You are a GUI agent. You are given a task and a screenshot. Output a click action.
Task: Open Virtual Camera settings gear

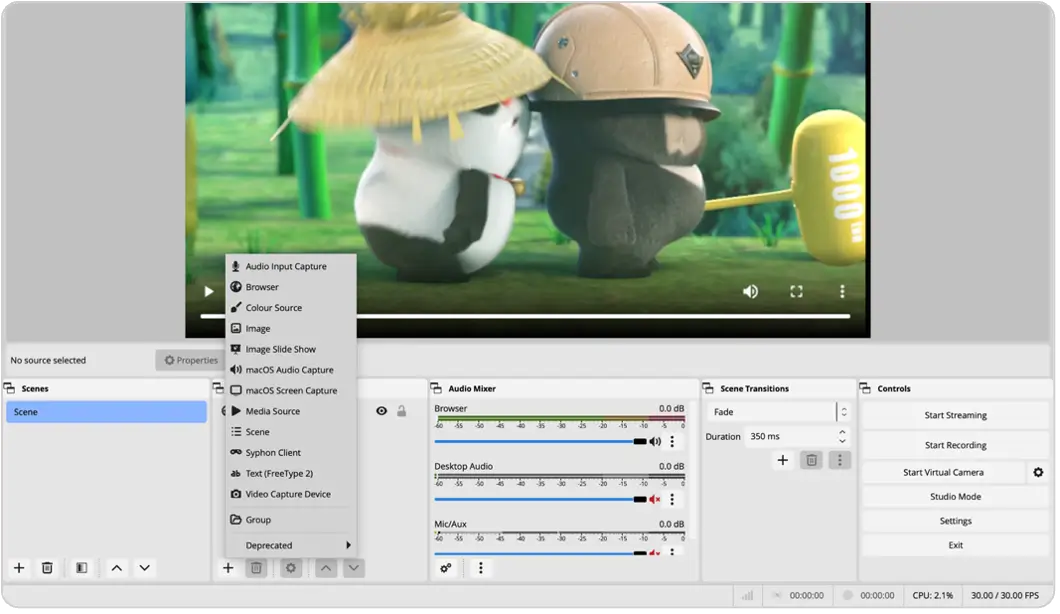pos(1040,473)
